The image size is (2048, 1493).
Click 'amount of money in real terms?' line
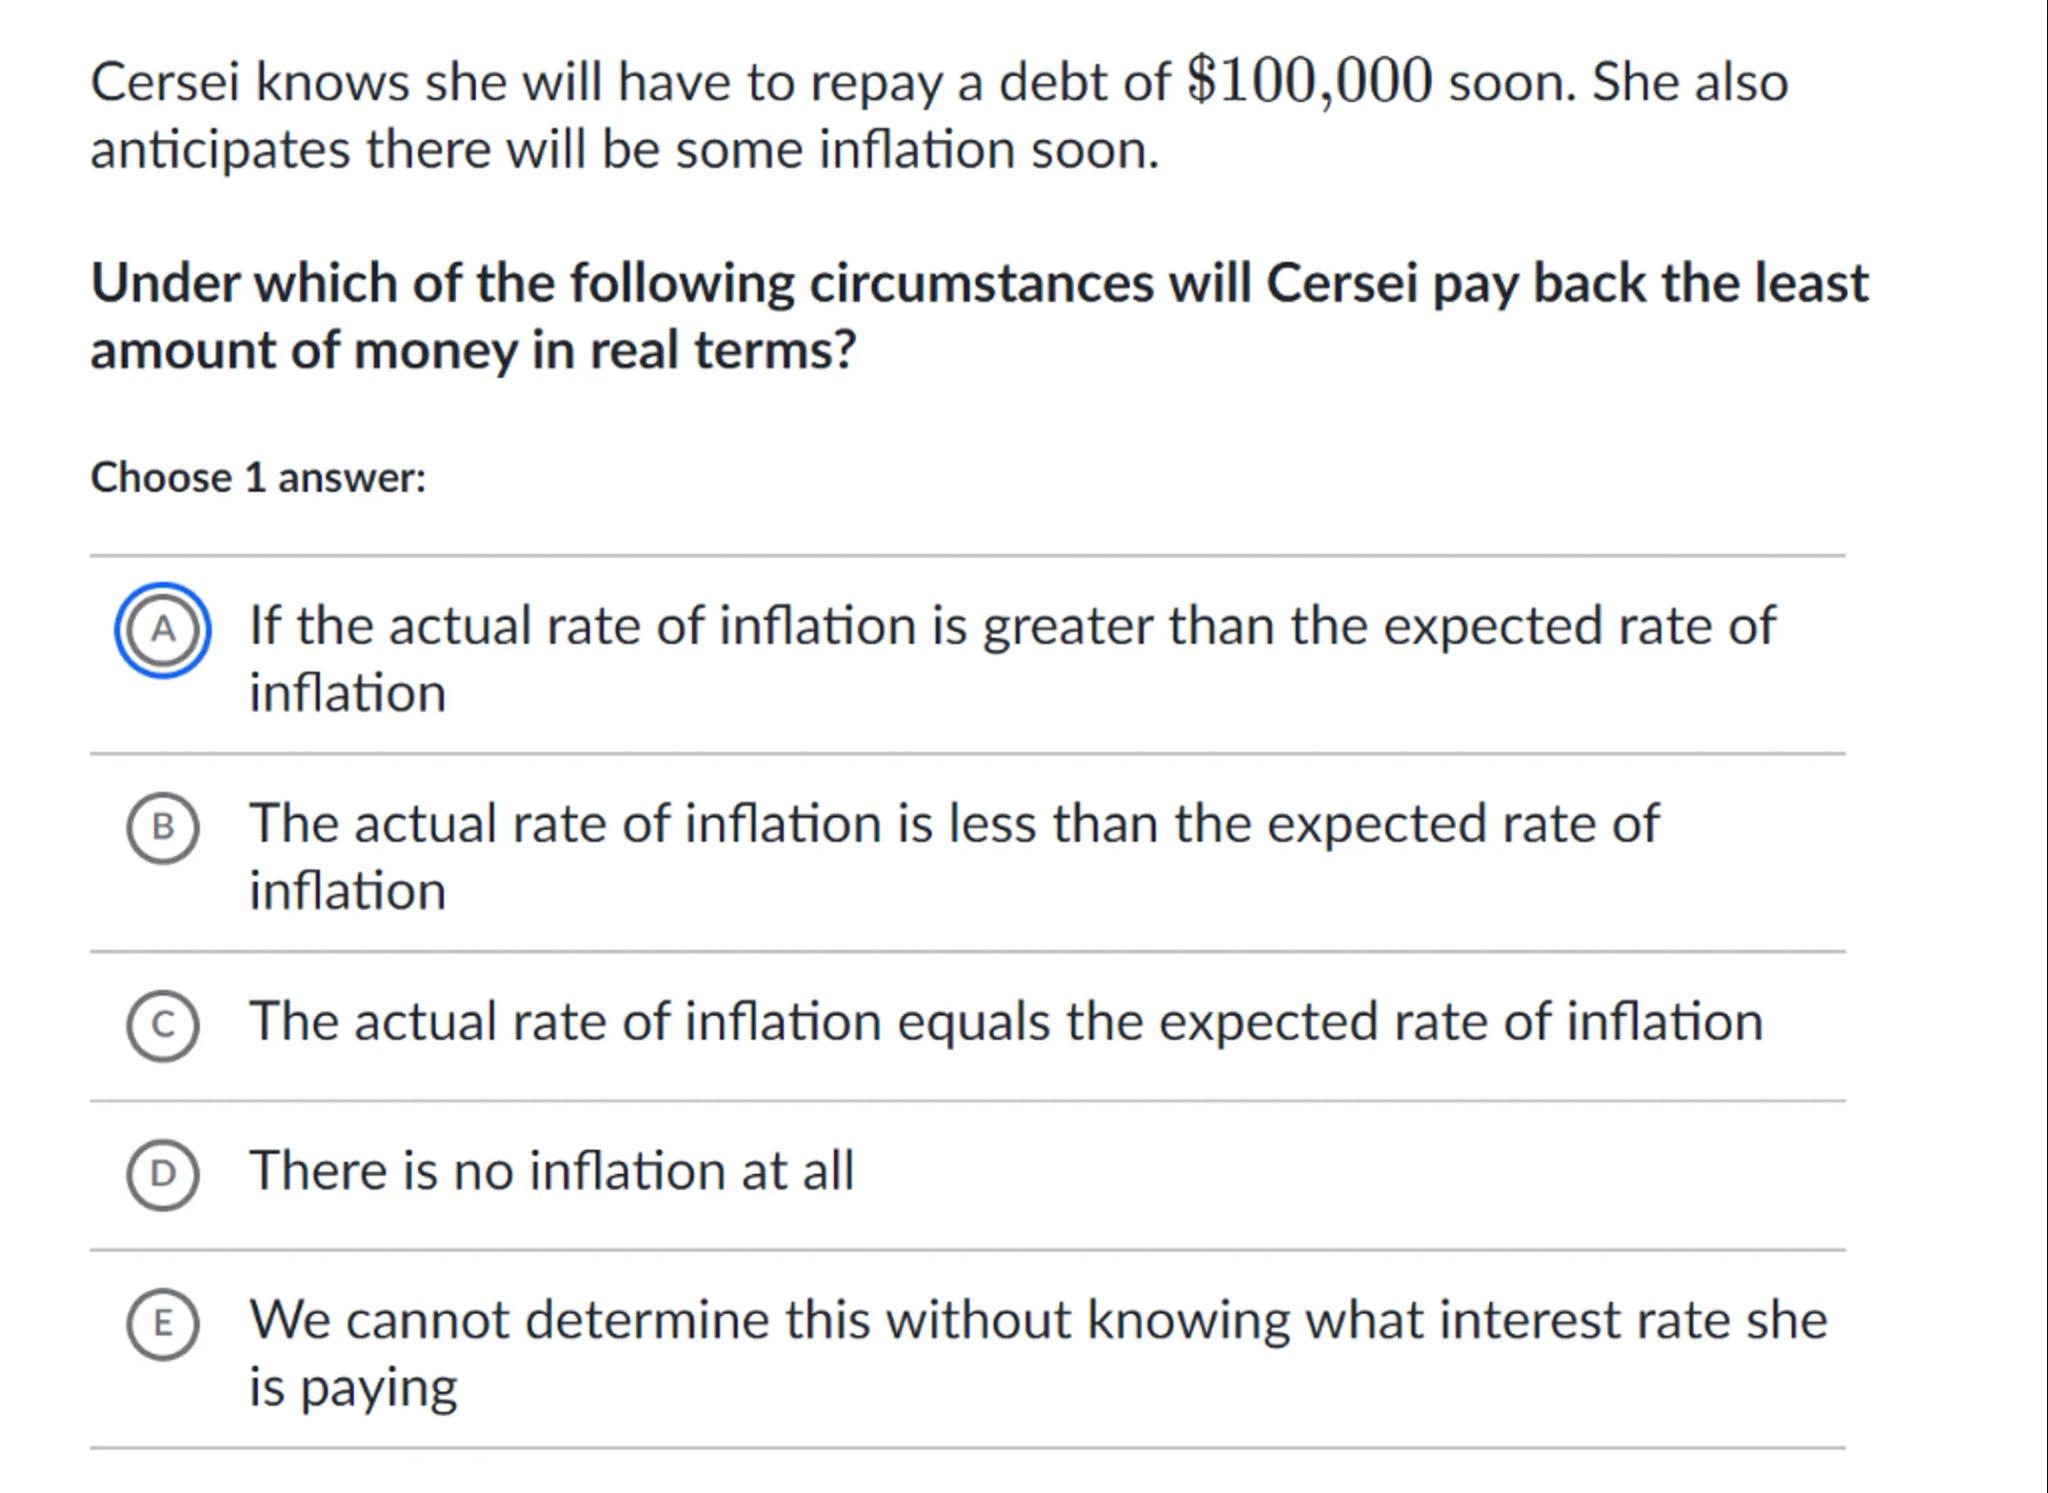pos(473,351)
